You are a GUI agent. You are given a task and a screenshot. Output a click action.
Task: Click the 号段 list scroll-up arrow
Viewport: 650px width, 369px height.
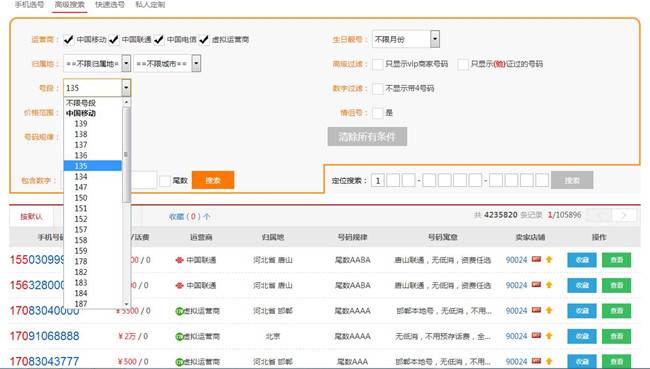pos(126,102)
